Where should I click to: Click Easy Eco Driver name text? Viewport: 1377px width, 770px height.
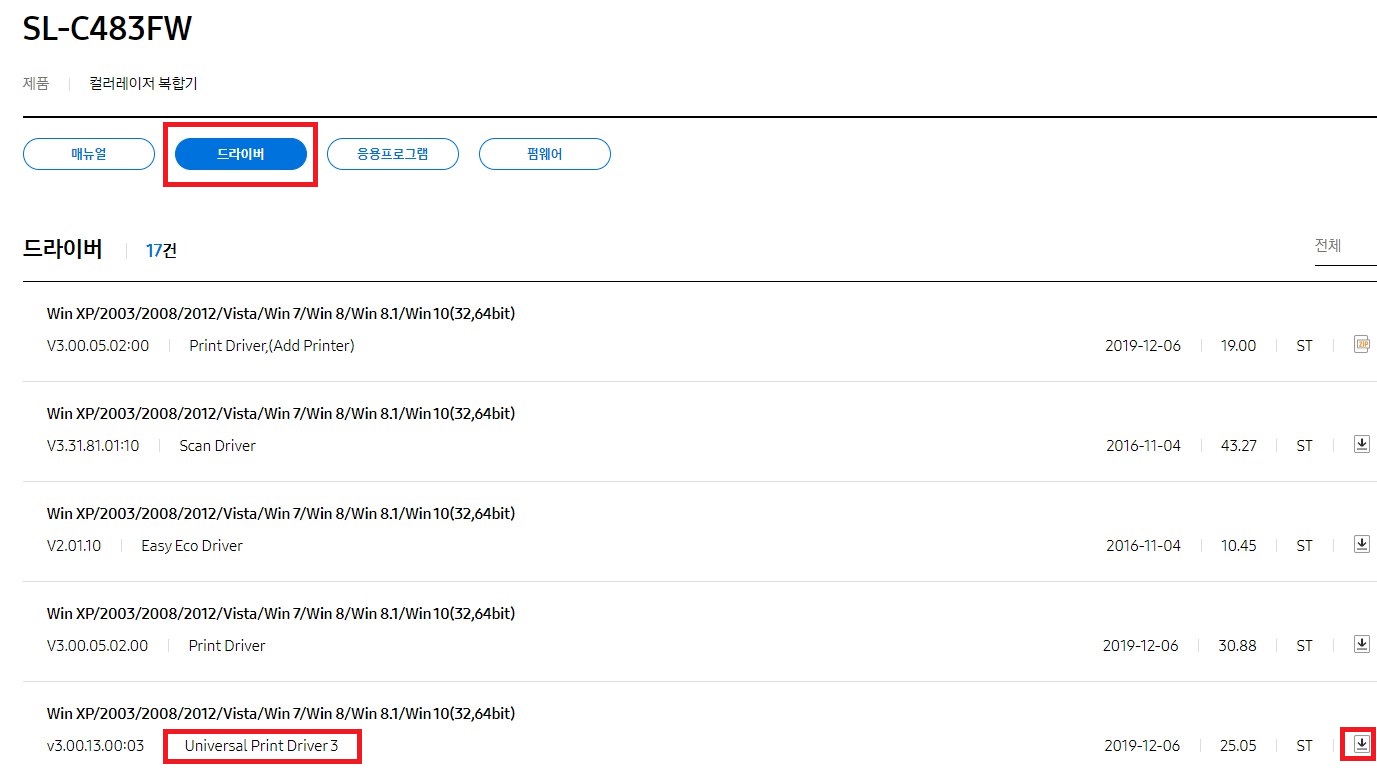click(192, 546)
